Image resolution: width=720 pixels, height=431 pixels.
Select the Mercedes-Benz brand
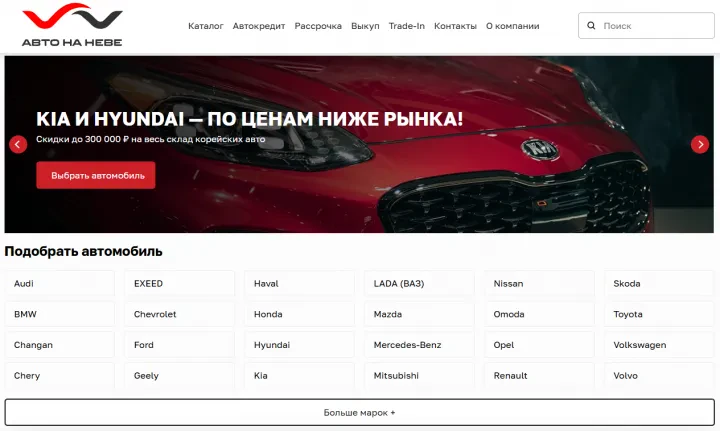tap(420, 345)
